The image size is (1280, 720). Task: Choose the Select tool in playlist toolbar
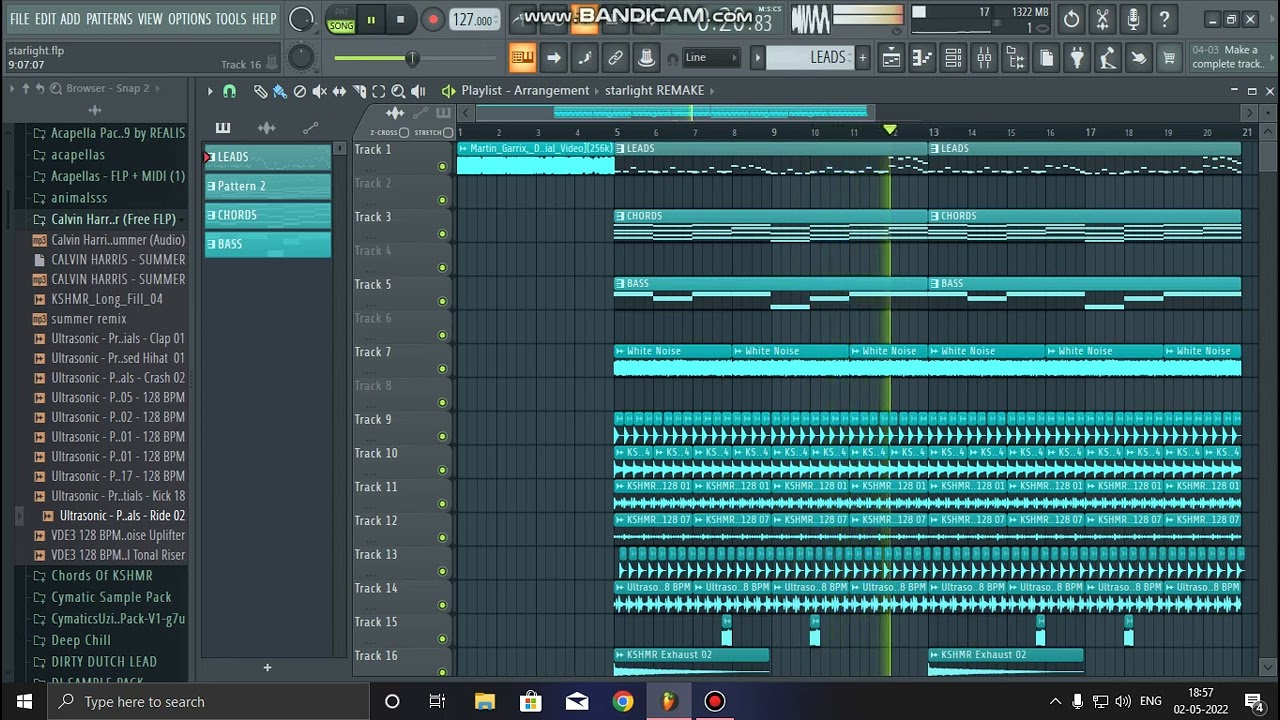[x=378, y=91]
